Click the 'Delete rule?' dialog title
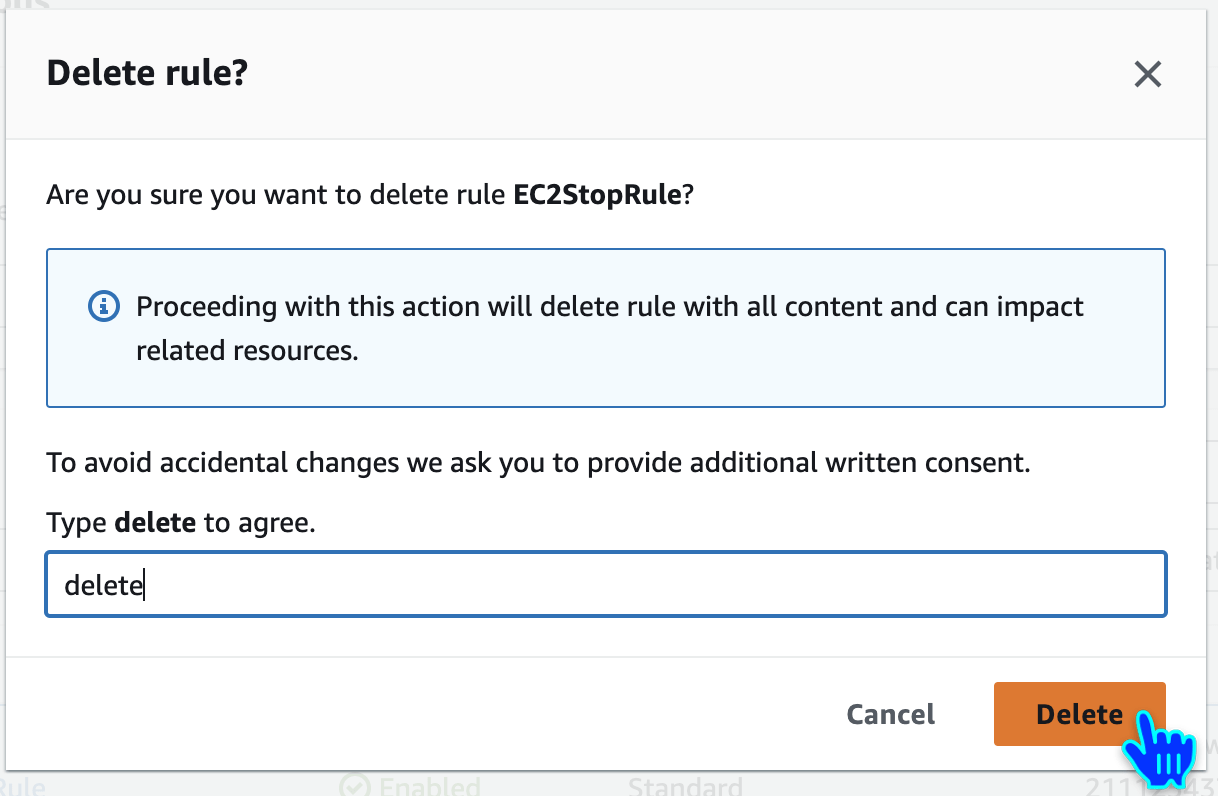Viewport: 1218px width, 796px height. (147, 73)
